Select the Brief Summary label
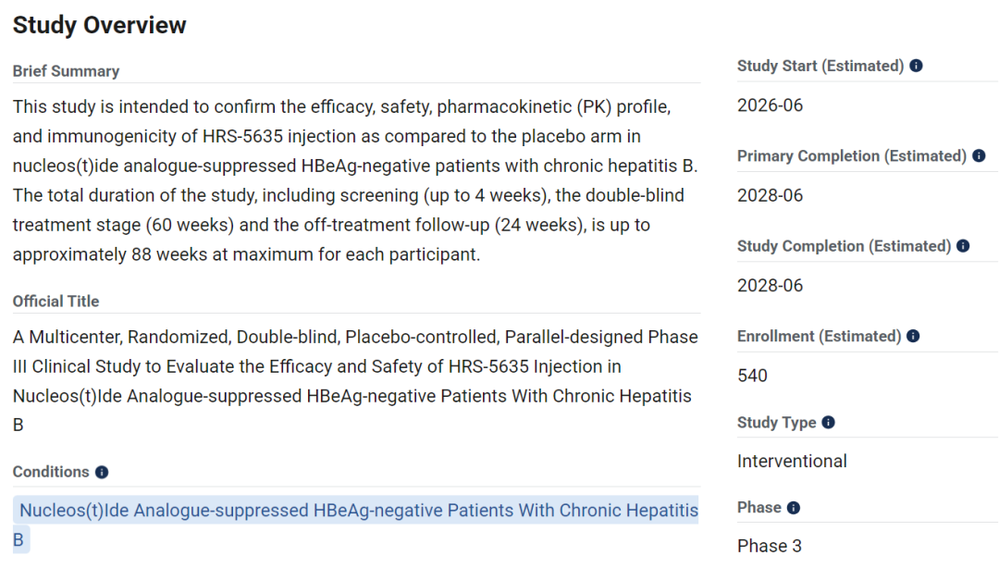999x568 pixels. [x=66, y=71]
